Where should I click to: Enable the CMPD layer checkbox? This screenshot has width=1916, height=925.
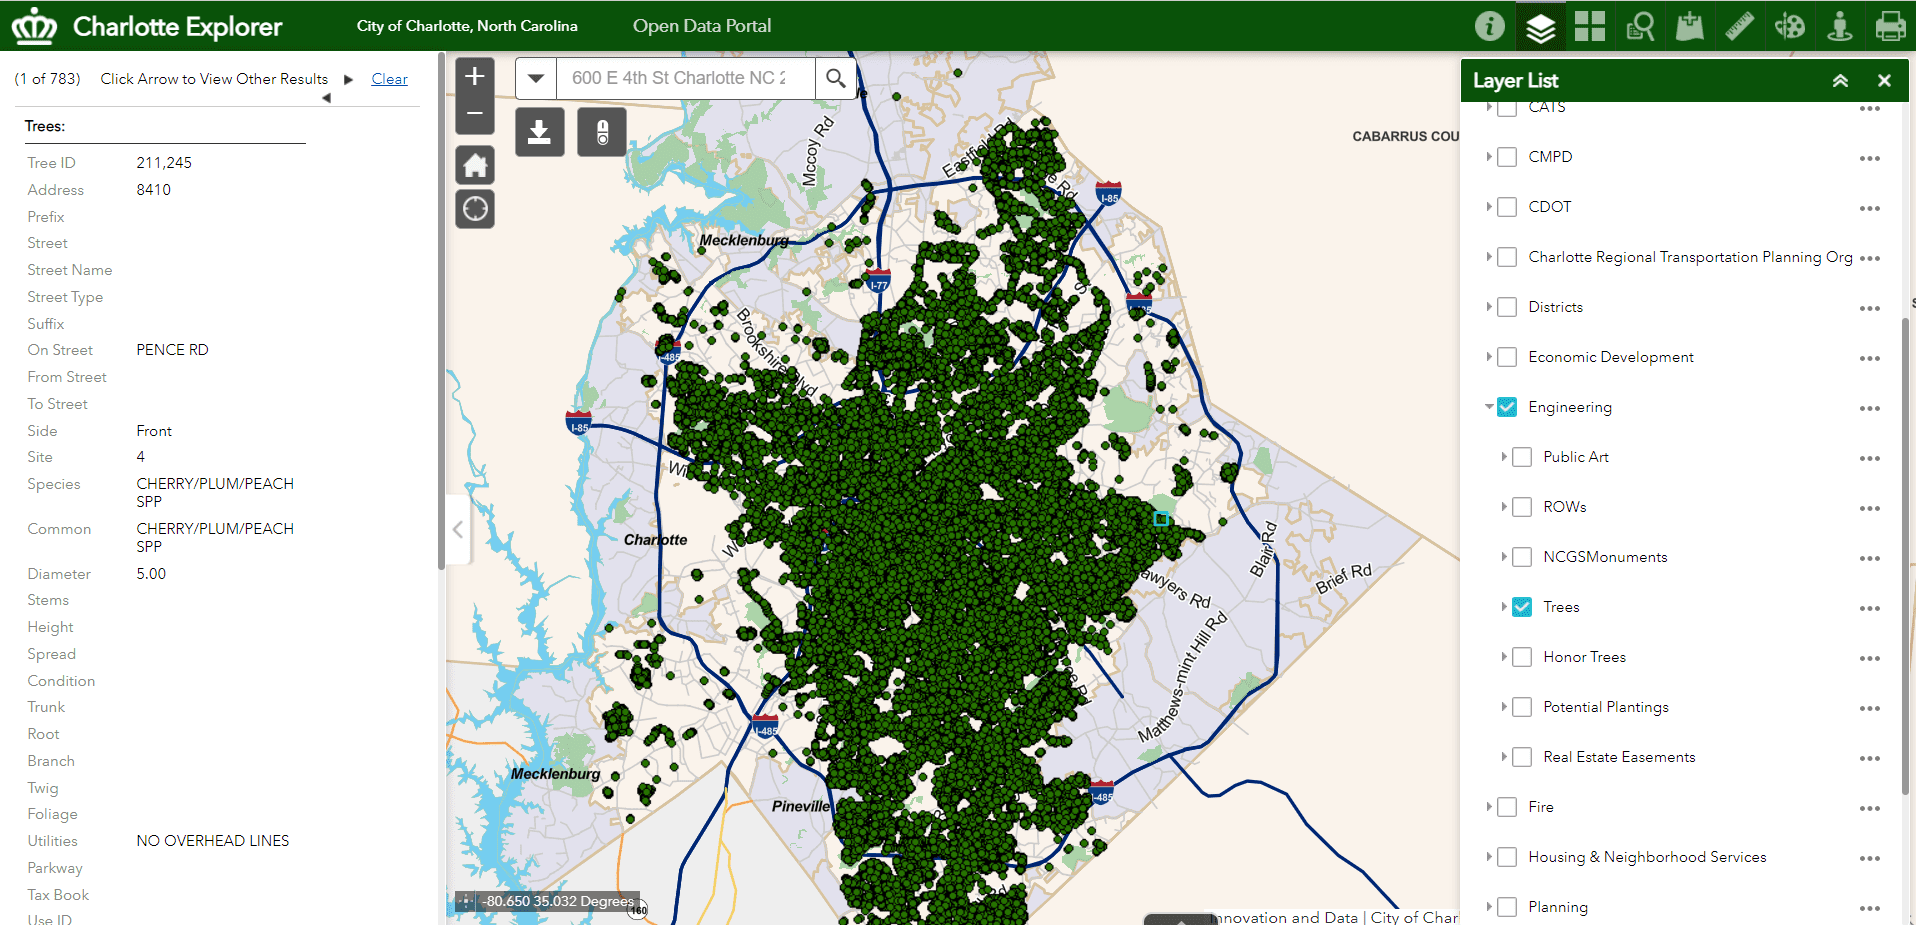(1507, 157)
